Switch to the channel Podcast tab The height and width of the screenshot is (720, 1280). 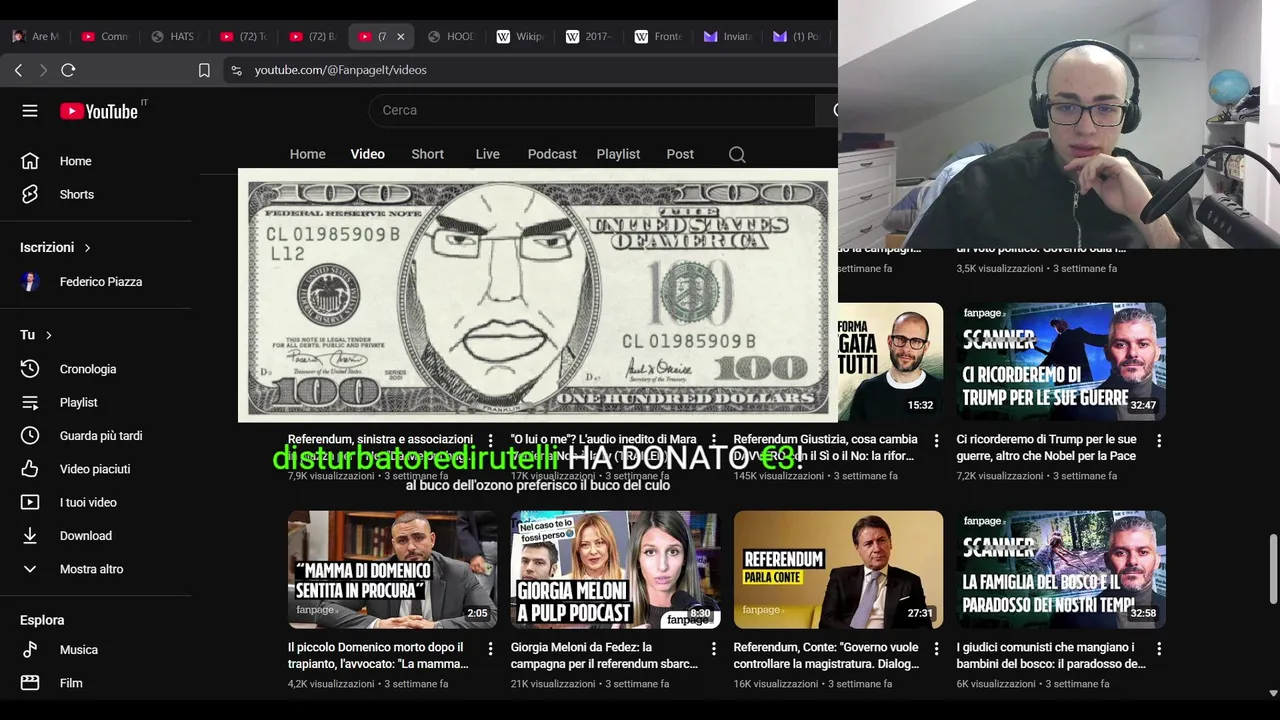pyautogui.click(x=552, y=154)
